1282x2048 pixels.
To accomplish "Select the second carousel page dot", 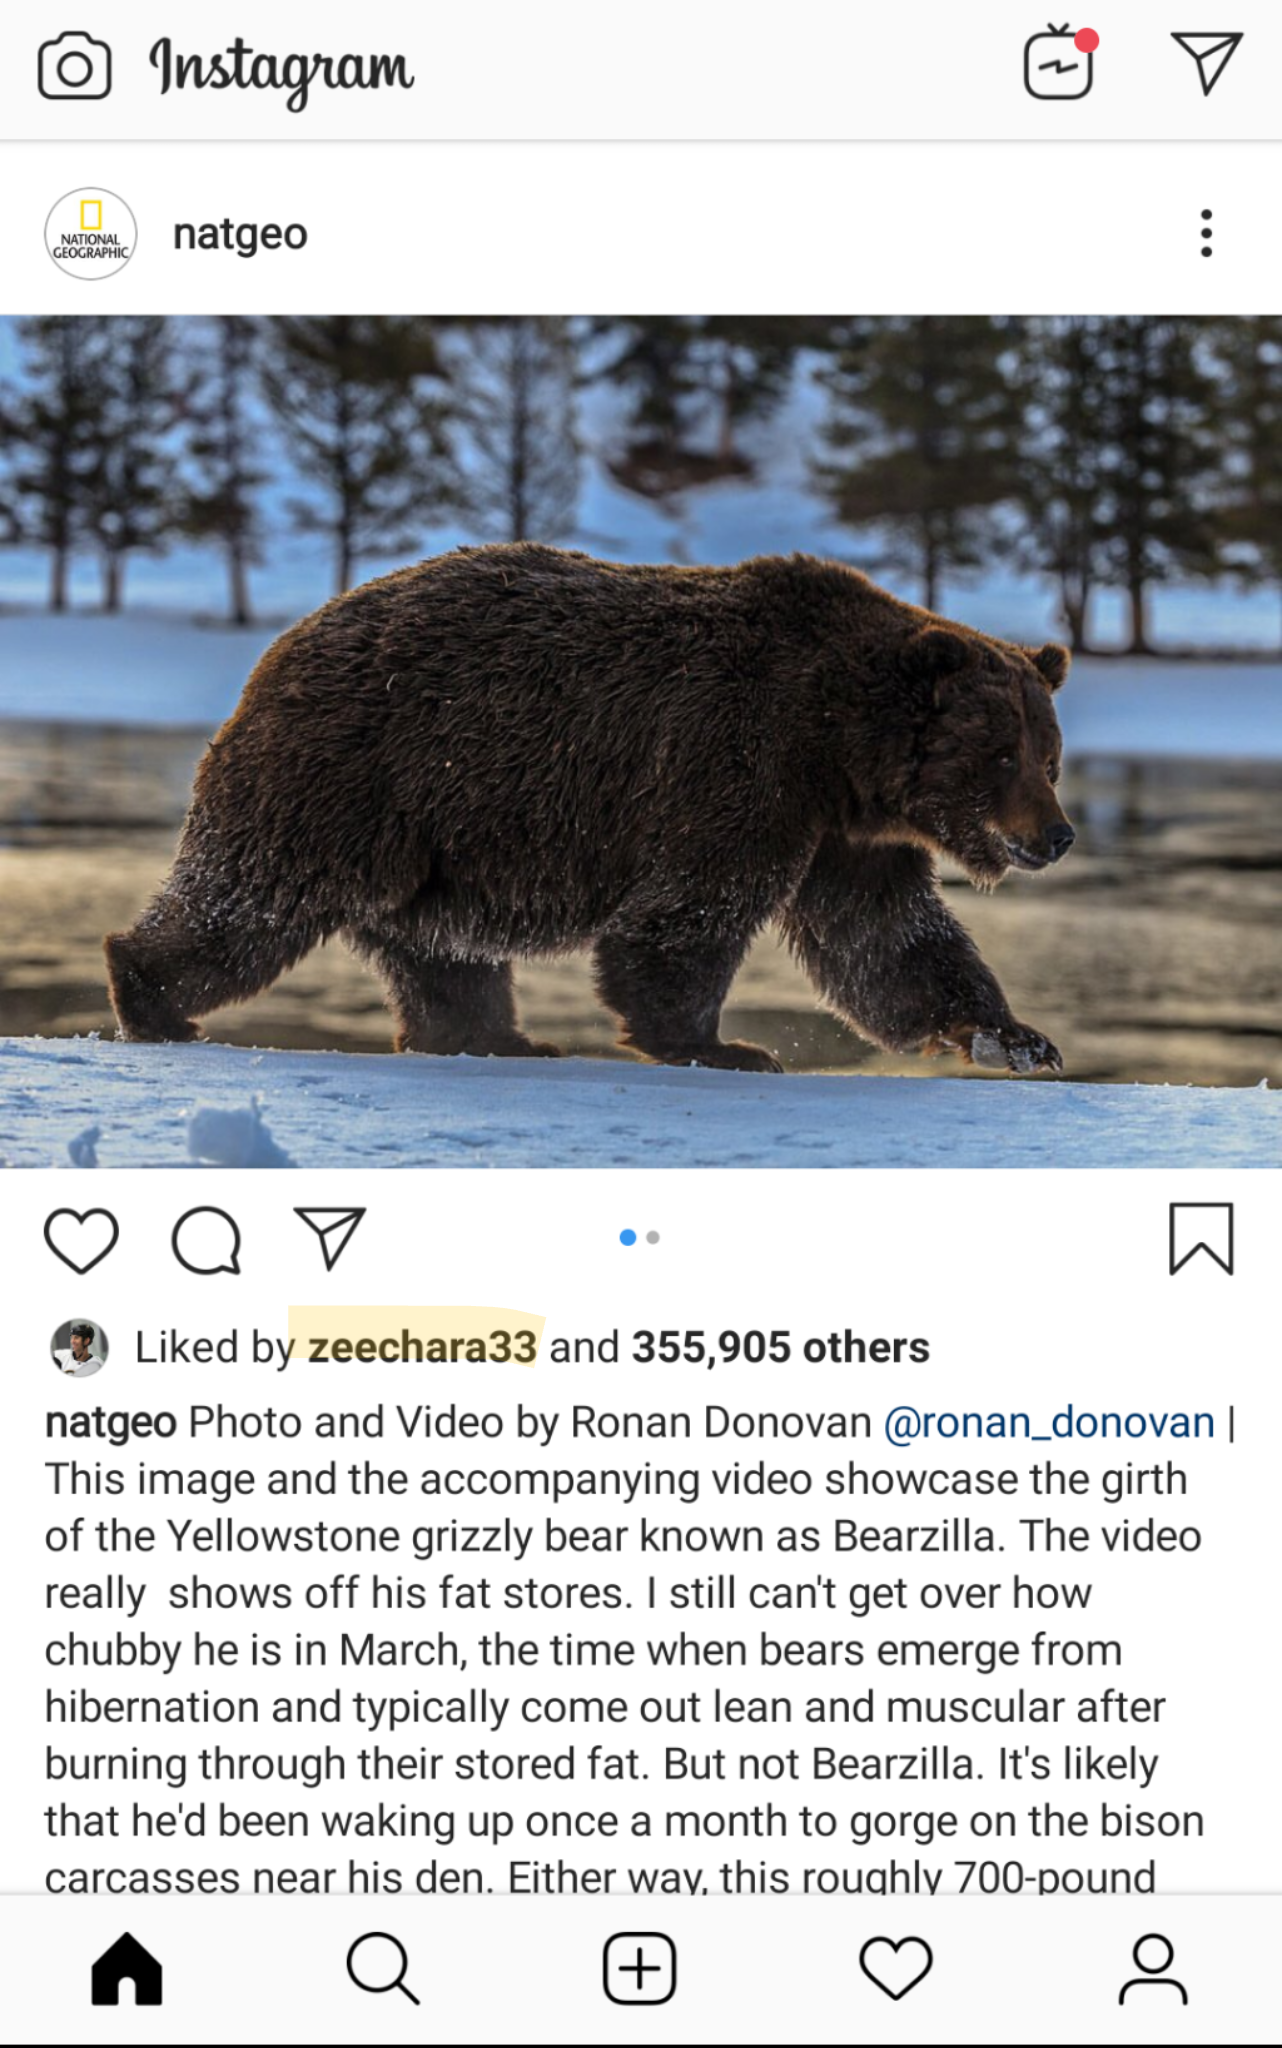I will (653, 1238).
